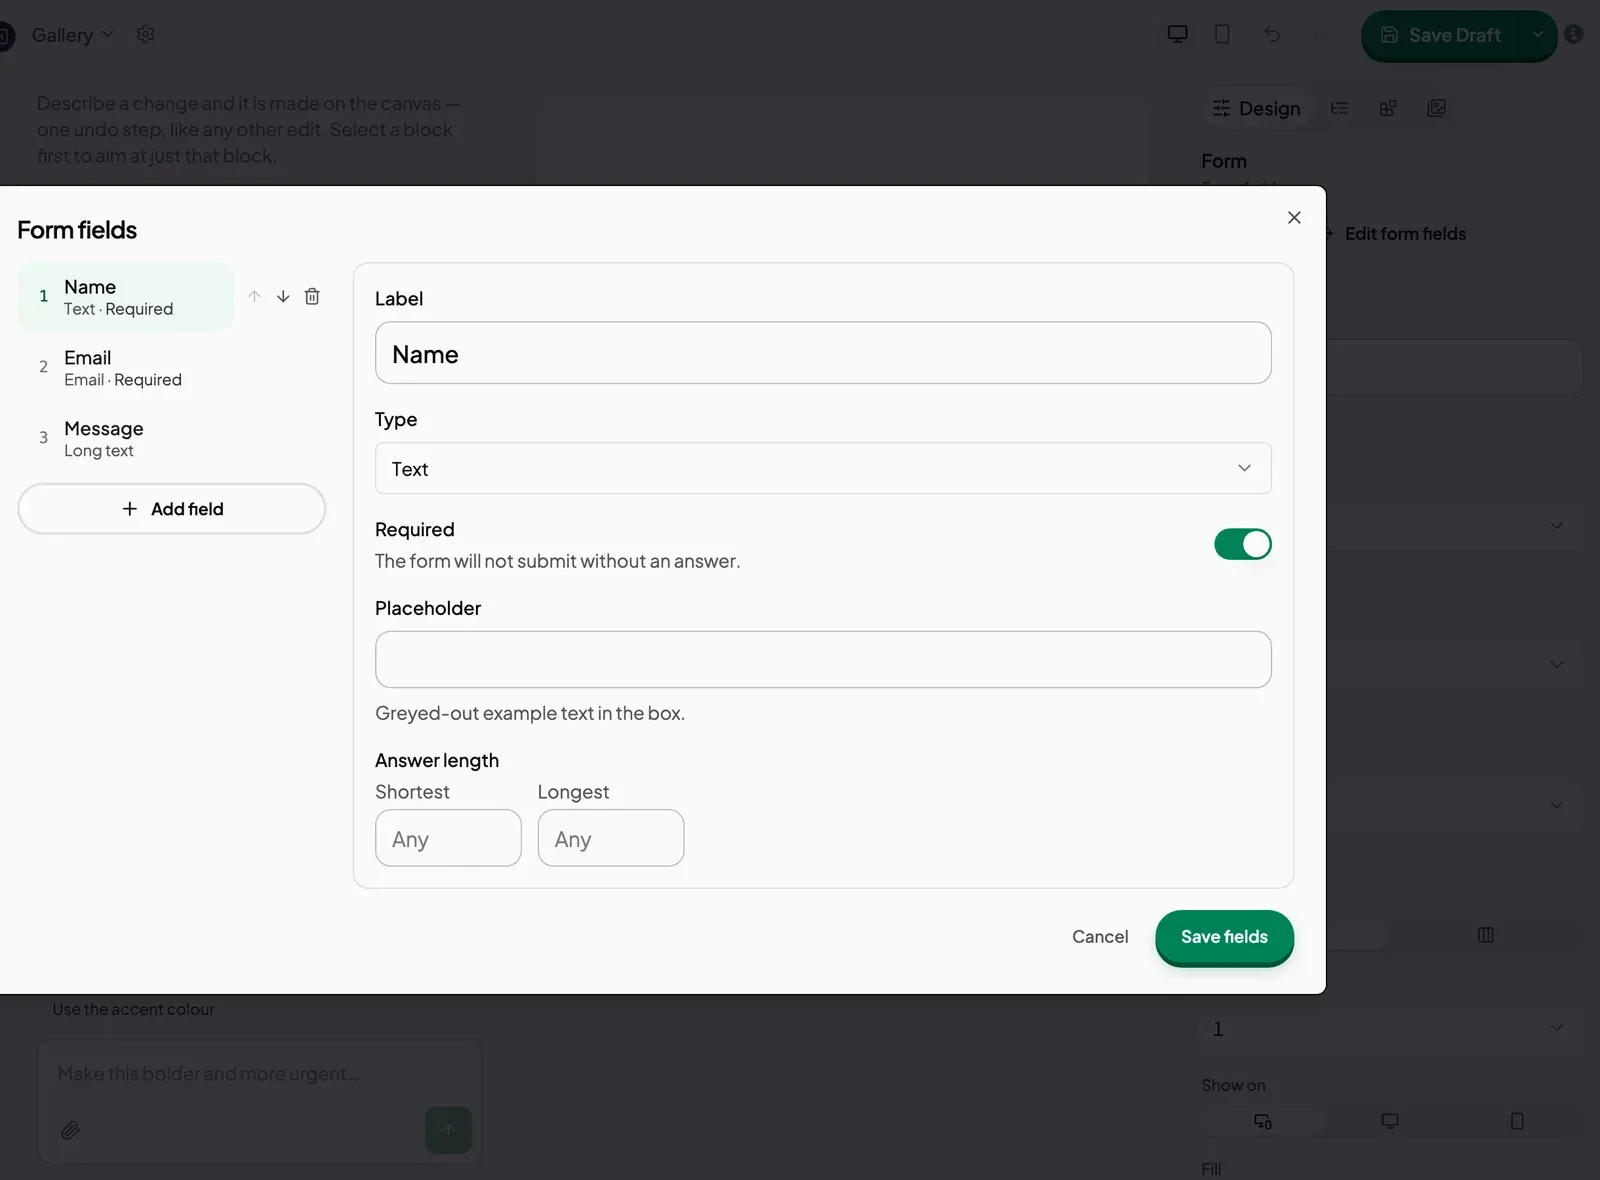Select the Message field in list
This screenshot has height=1180, width=1600.
click(126, 439)
